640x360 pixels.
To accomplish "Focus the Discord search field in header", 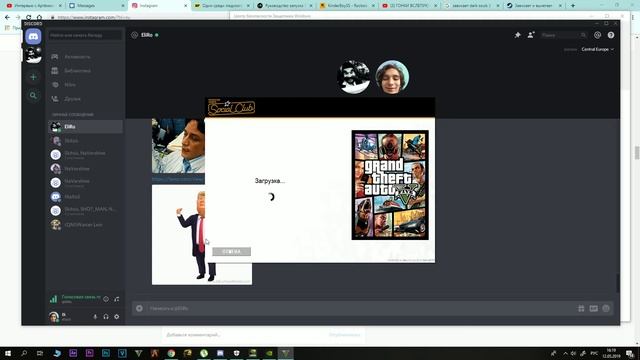I will click(564, 36).
